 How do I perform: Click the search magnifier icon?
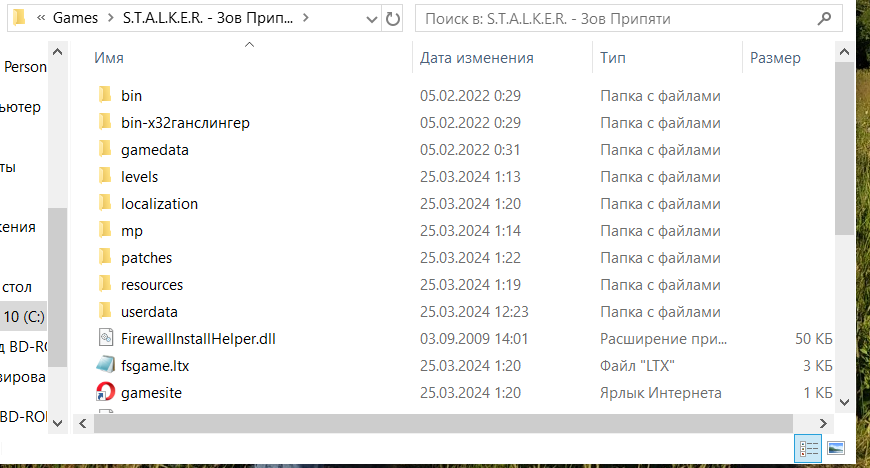click(x=824, y=18)
